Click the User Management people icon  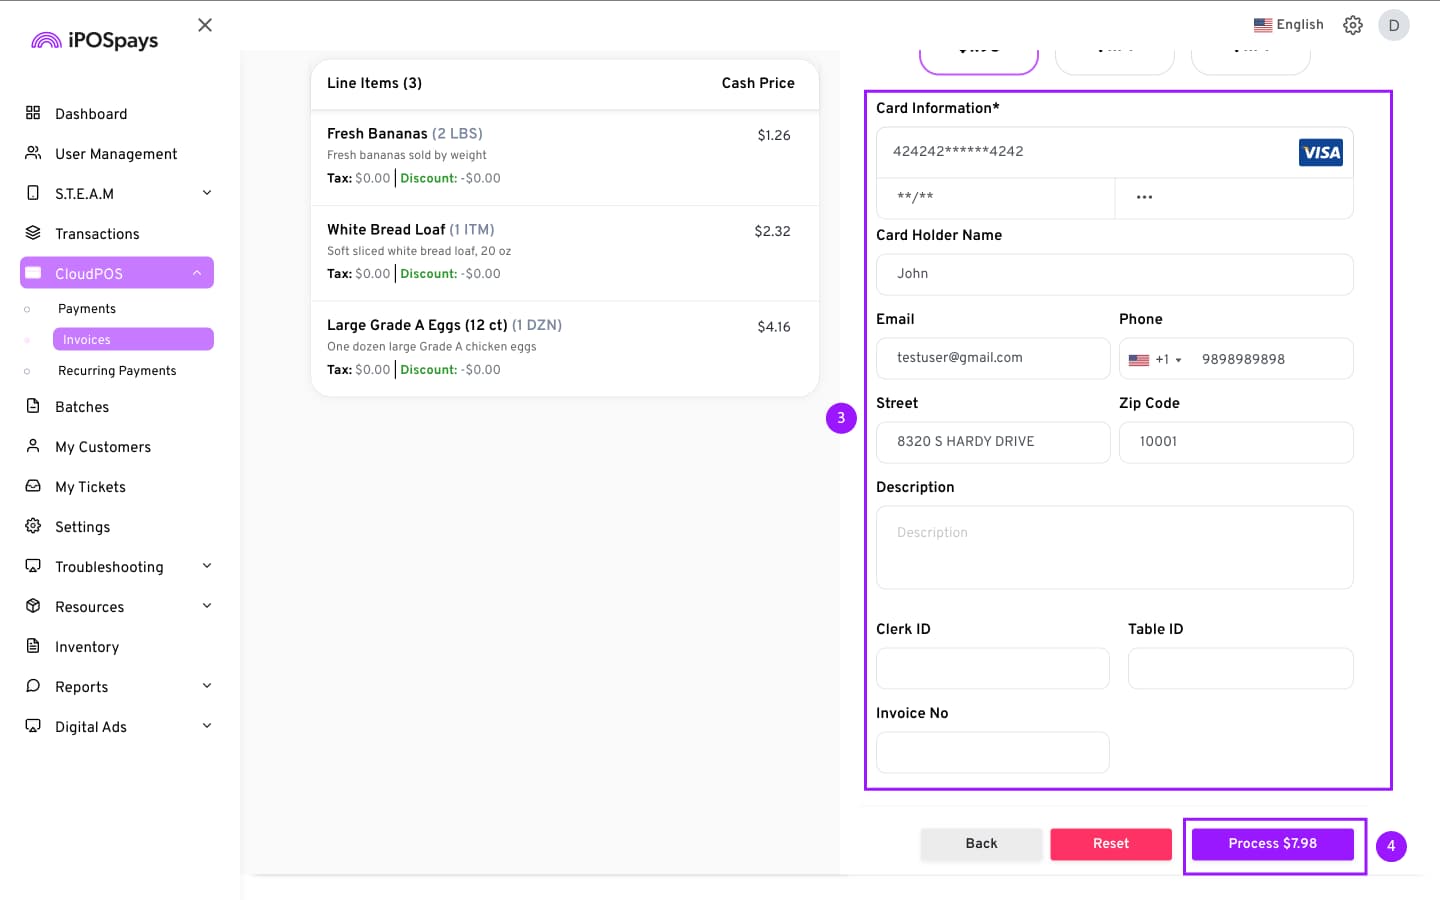[33, 153]
